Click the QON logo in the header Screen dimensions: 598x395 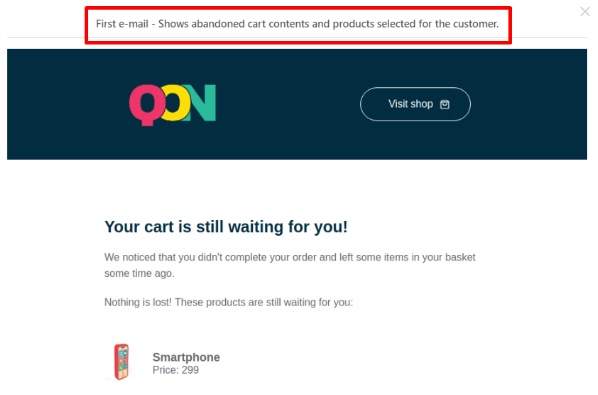pos(173,105)
